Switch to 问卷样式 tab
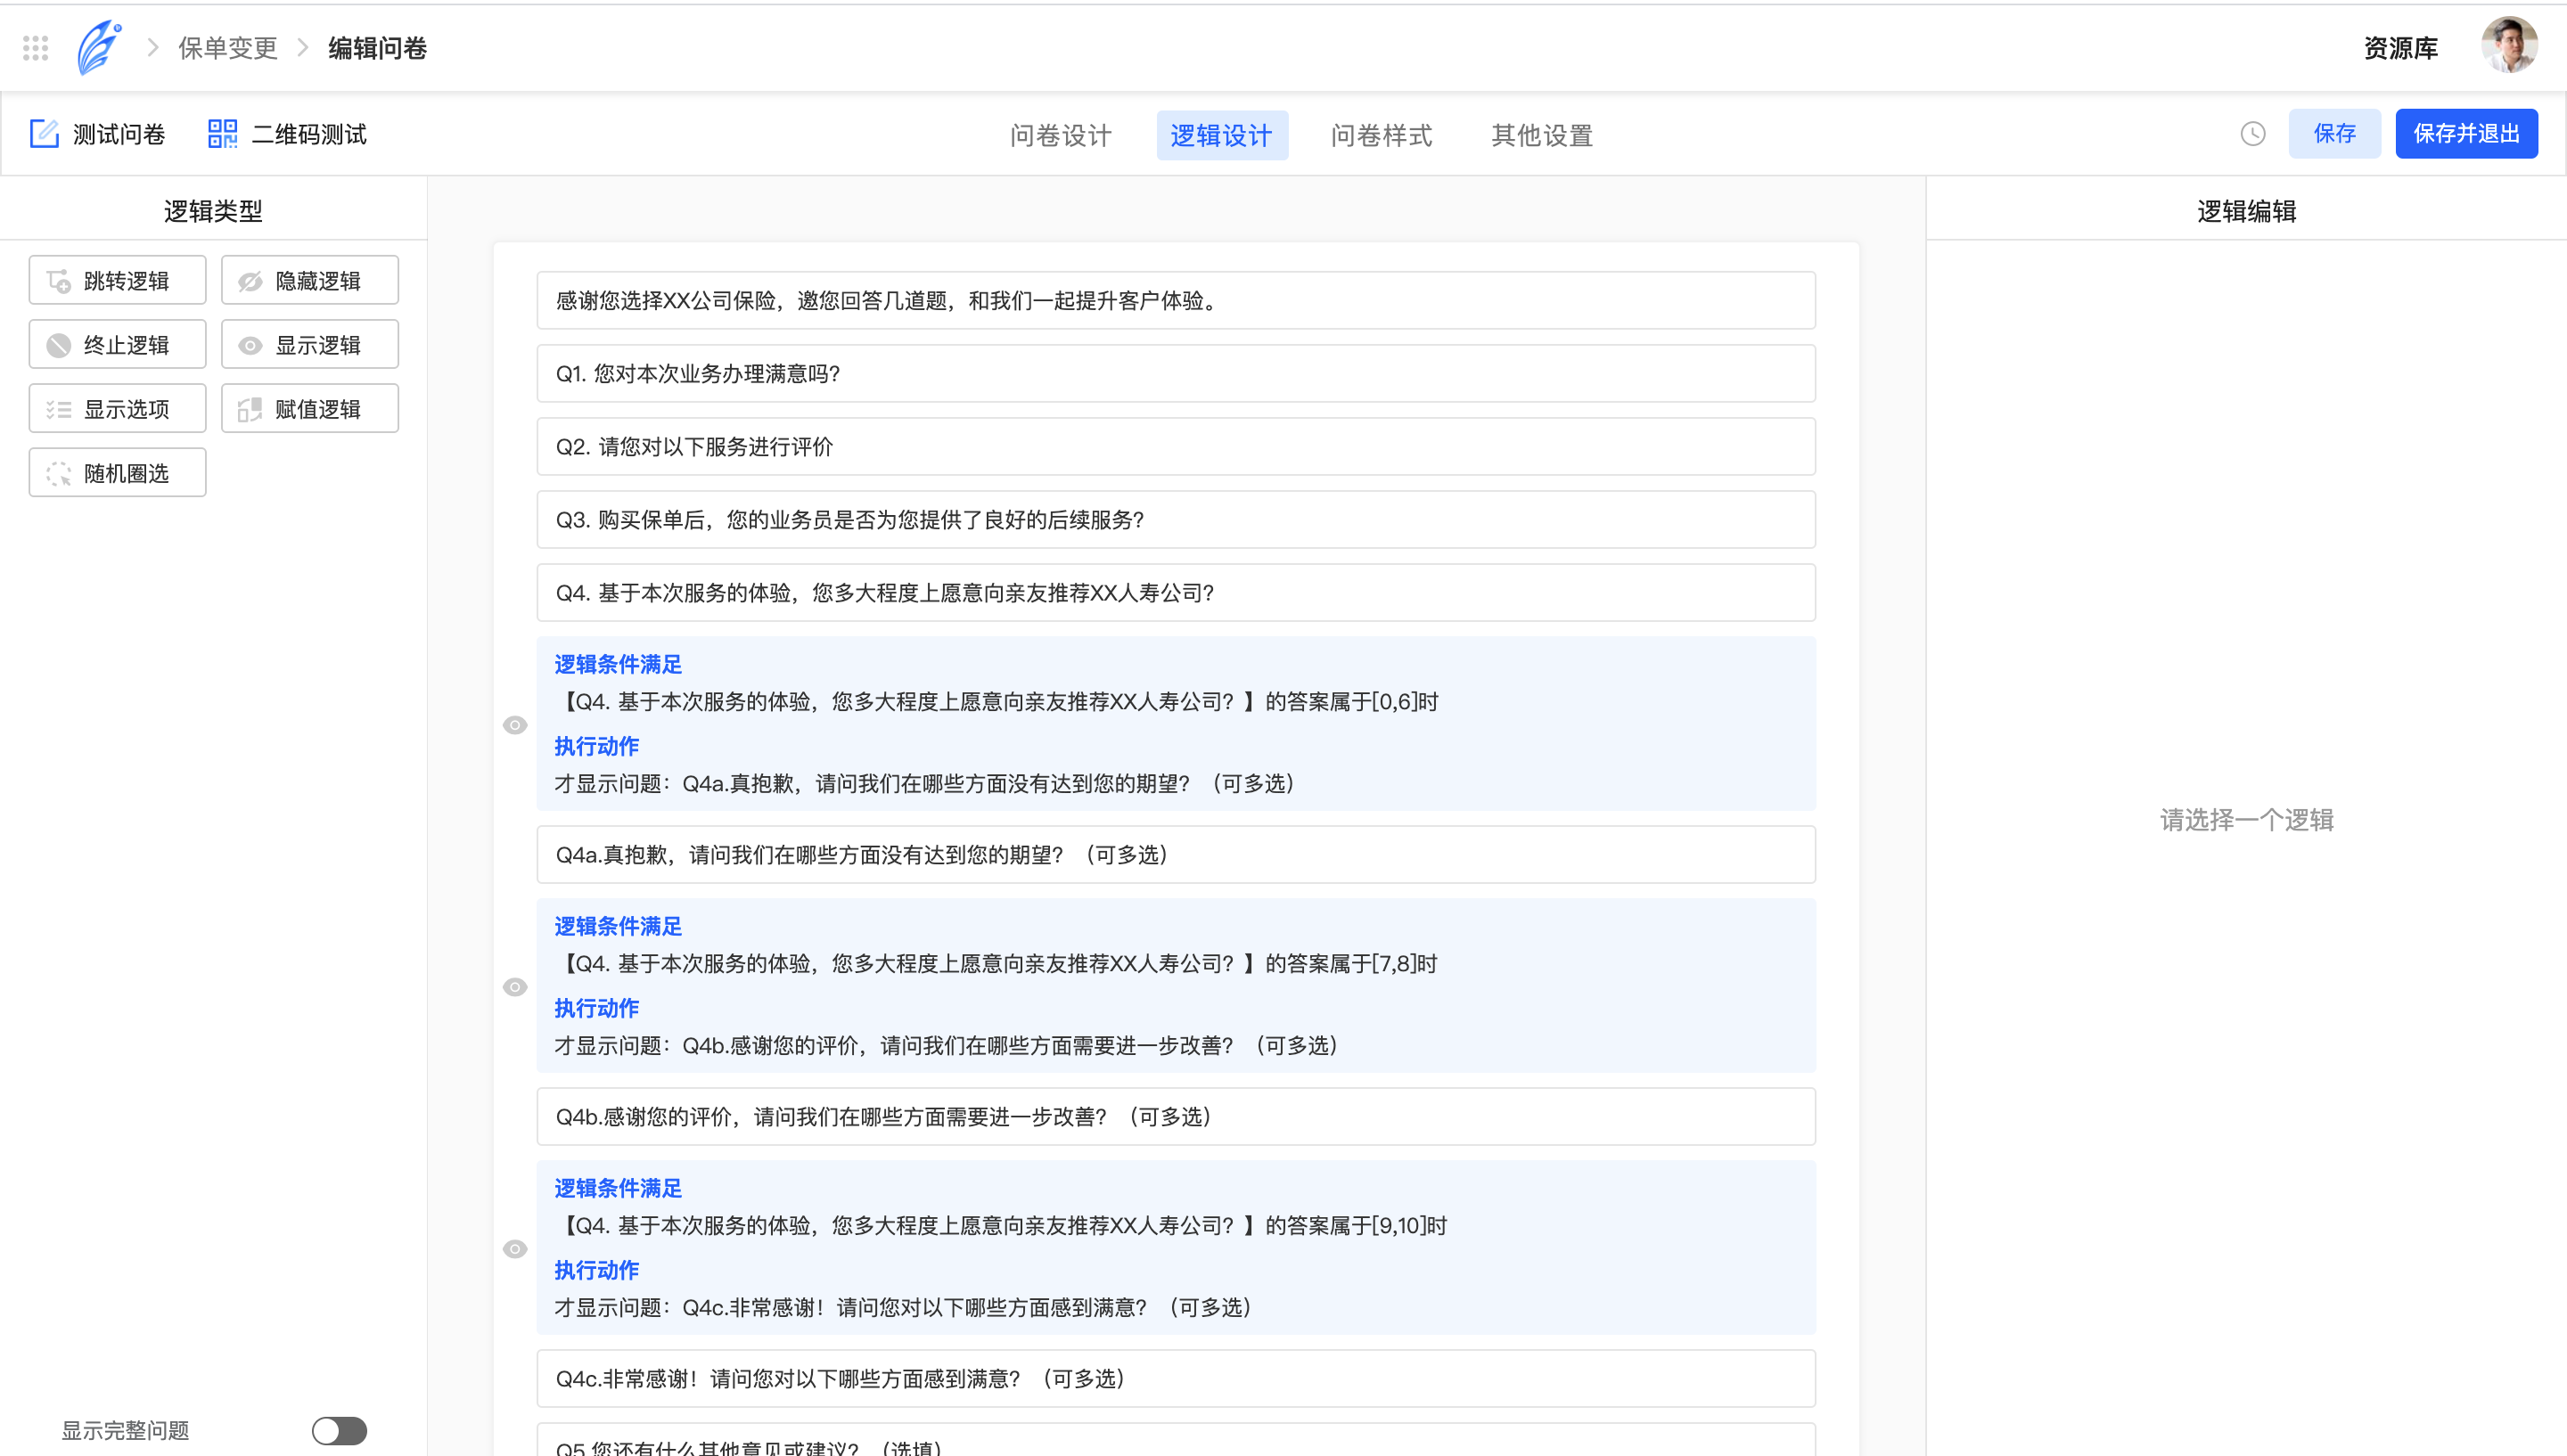This screenshot has width=2567, height=1456. click(x=1381, y=135)
